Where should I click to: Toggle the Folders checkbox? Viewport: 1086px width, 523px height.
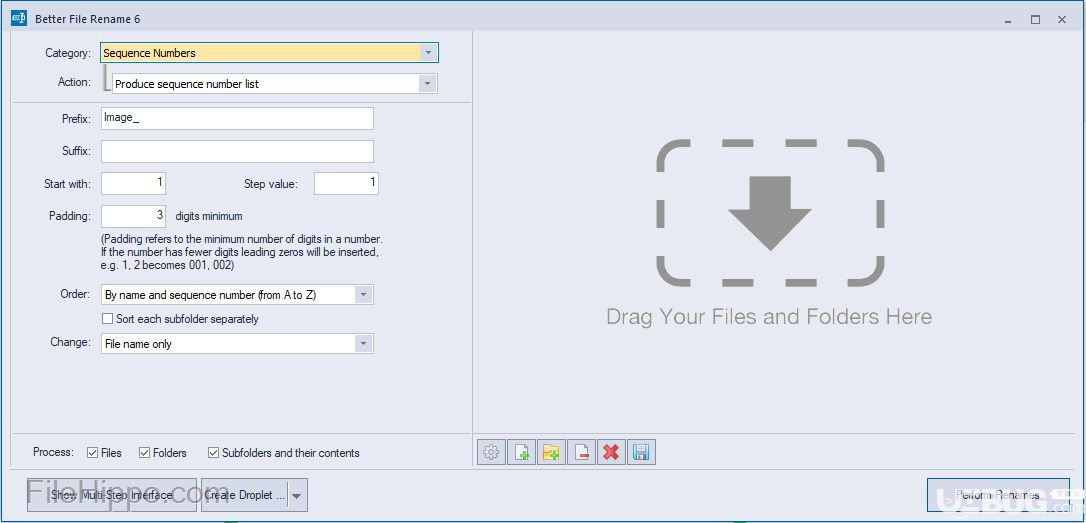[x=144, y=453]
